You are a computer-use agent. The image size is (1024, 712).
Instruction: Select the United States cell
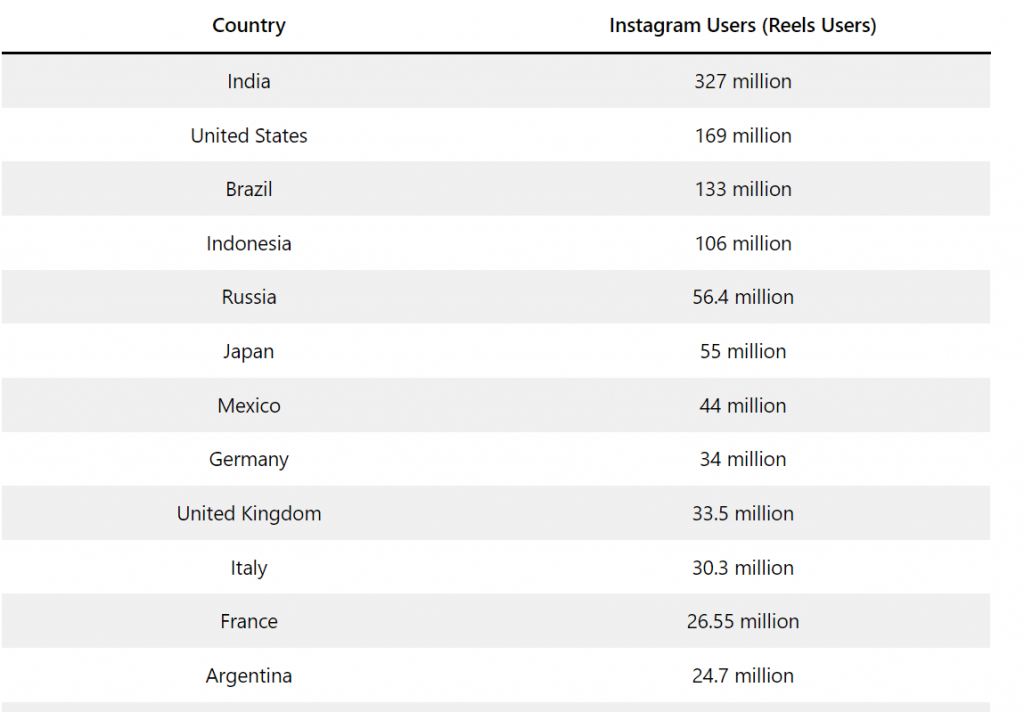click(249, 135)
